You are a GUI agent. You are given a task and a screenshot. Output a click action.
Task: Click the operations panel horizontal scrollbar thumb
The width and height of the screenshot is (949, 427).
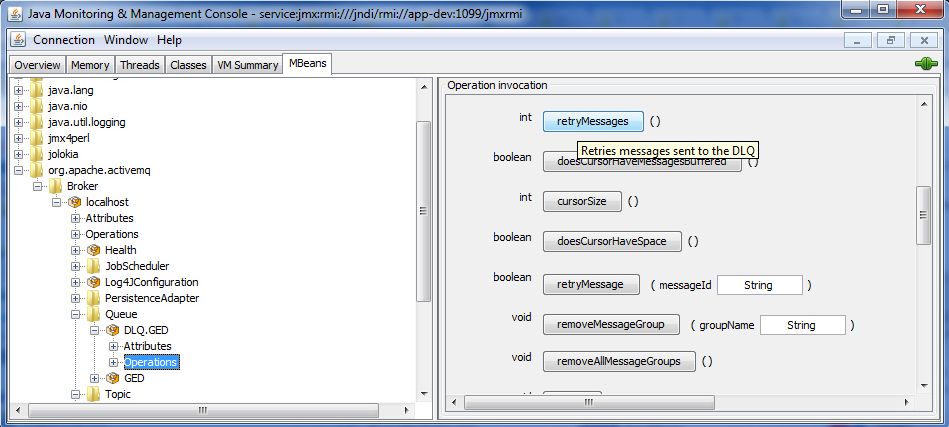coord(589,402)
